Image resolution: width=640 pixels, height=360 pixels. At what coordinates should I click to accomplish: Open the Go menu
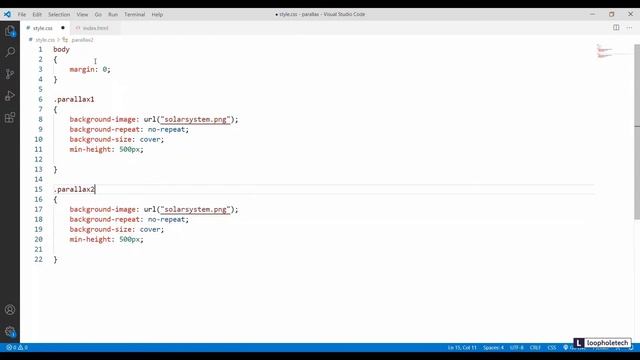[x=98, y=14]
